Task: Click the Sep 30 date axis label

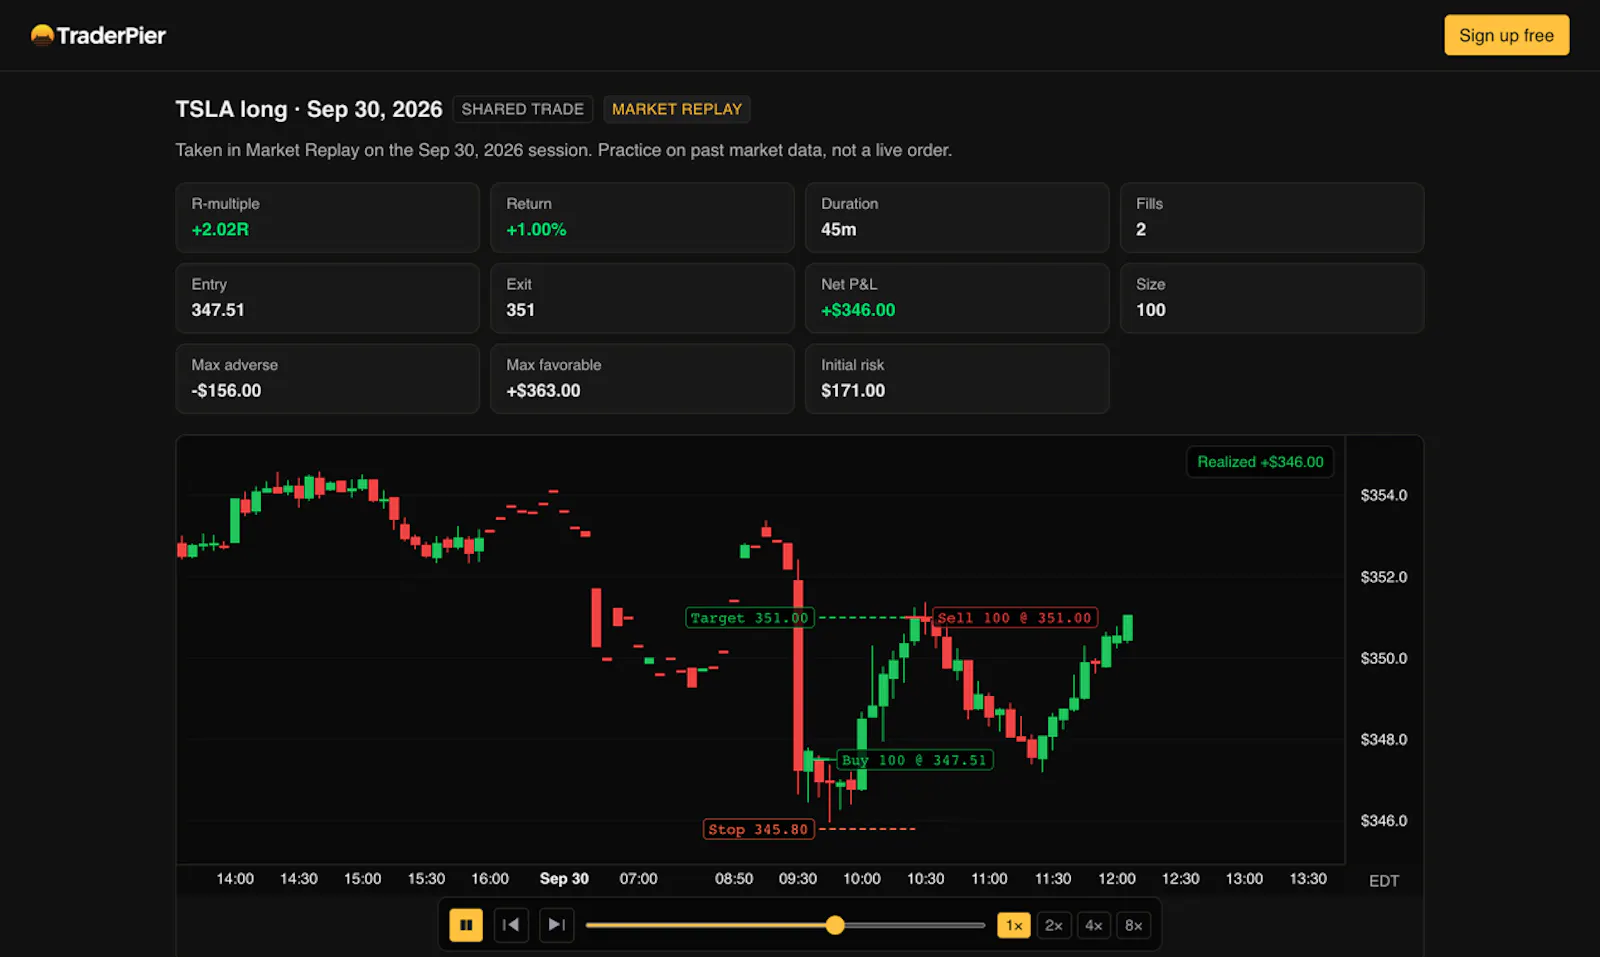Action: 564,878
